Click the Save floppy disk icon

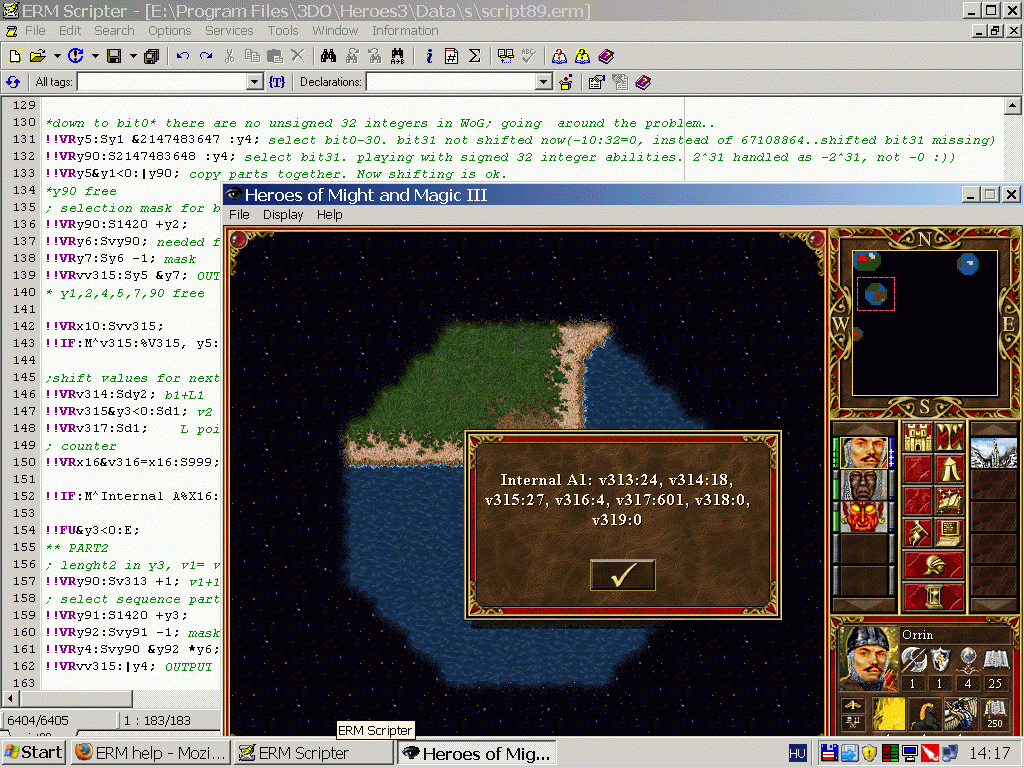pyautogui.click(x=114, y=56)
